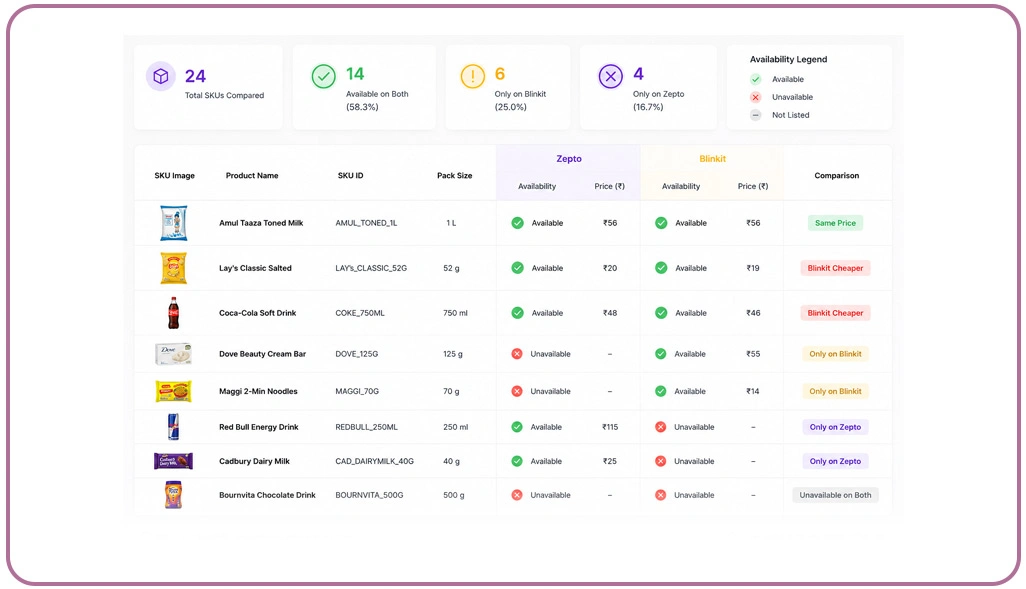The width and height of the screenshot is (1026, 589).
Task: Click the purple cube Total SKUs icon
Action: click(160, 77)
